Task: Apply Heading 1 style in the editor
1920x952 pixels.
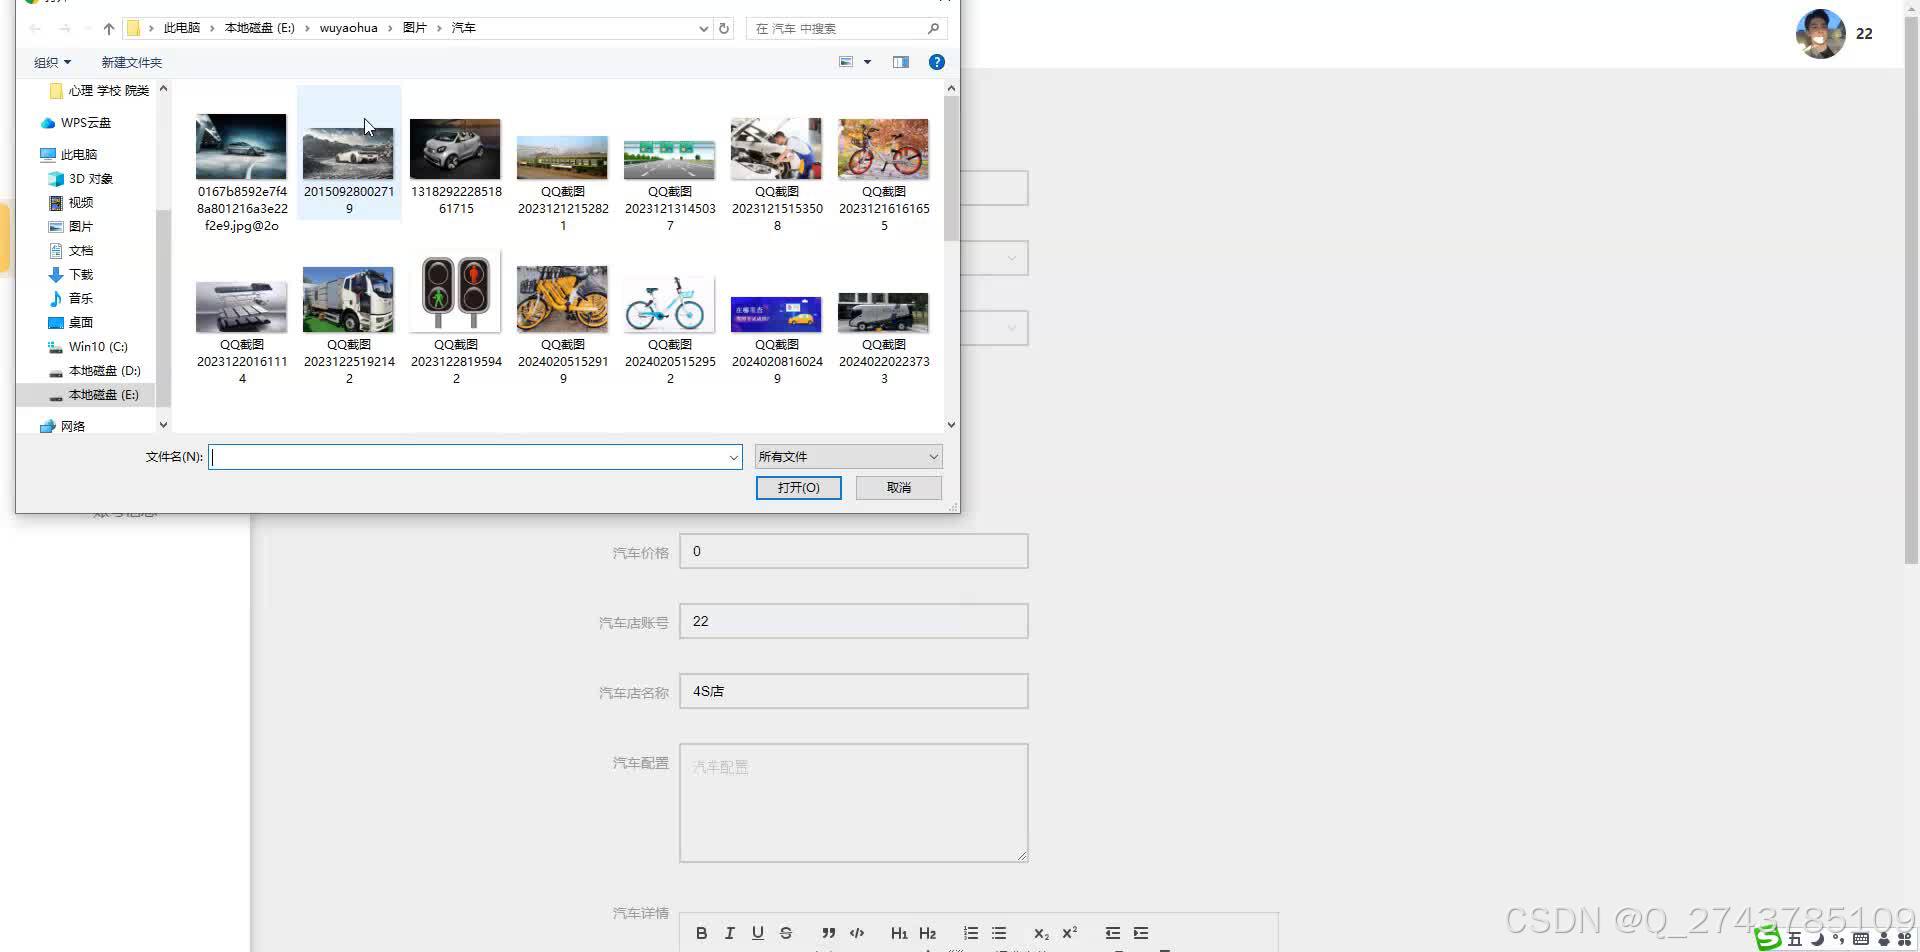Action: [x=899, y=933]
